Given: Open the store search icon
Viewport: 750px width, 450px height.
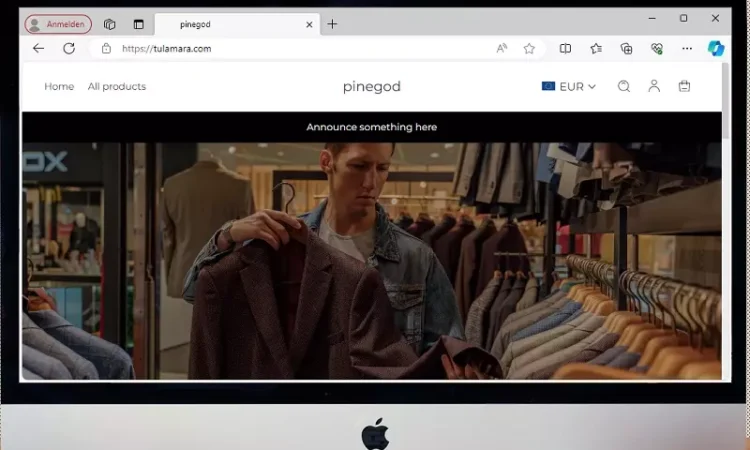Looking at the screenshot, I should [624, 86].
